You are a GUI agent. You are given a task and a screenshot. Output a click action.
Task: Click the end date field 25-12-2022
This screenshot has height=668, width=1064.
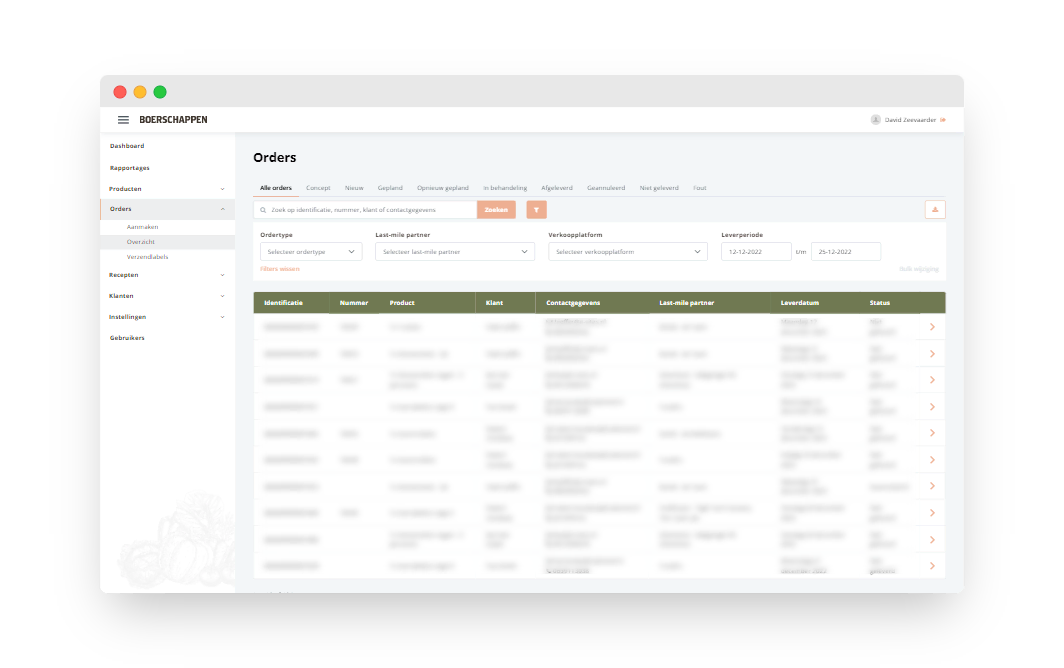(x=846, y=252)
